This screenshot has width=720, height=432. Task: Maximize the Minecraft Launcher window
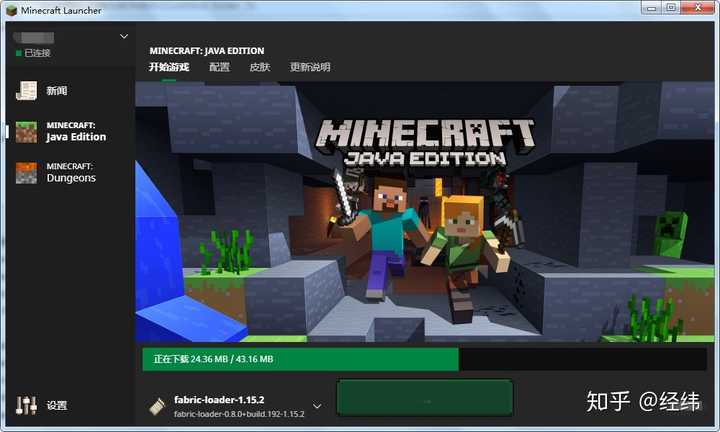click(x=671, y=8)
